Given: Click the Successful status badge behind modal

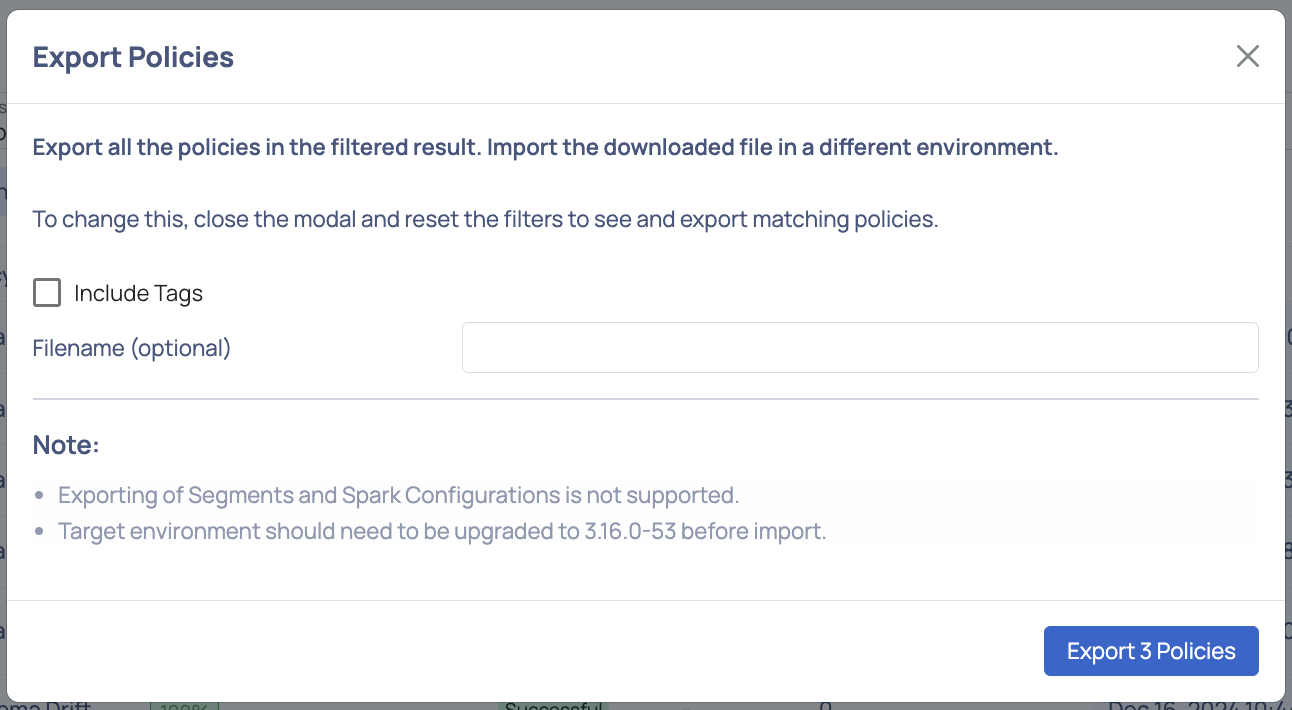Looking at the screenshot, I should coord(553,706).
